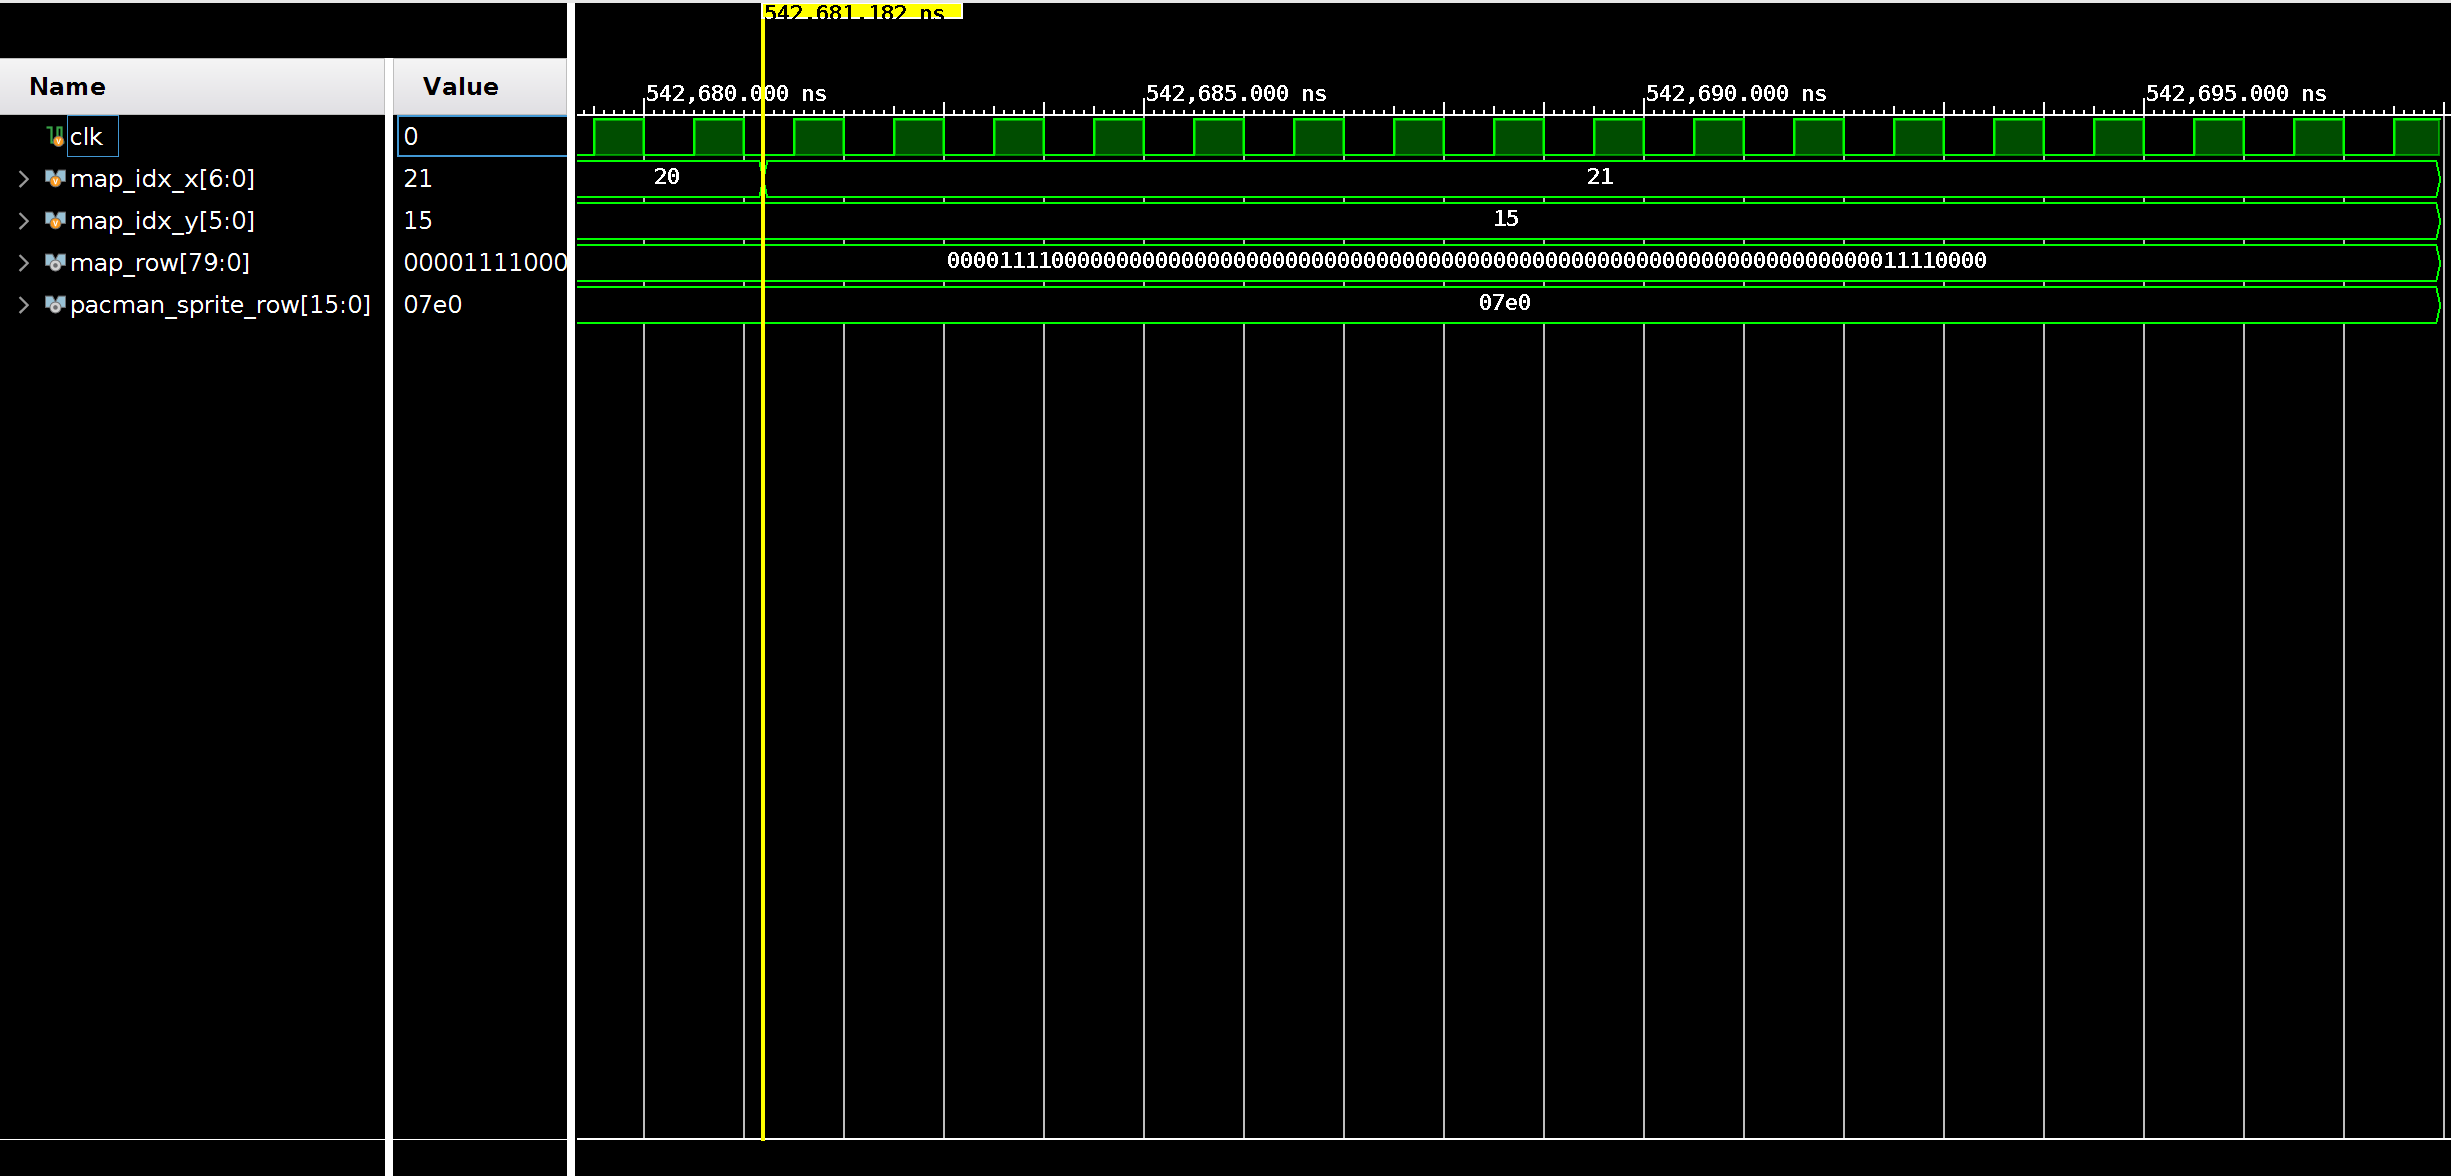Select the map_row[79:0] signal name

click(160, 263)
